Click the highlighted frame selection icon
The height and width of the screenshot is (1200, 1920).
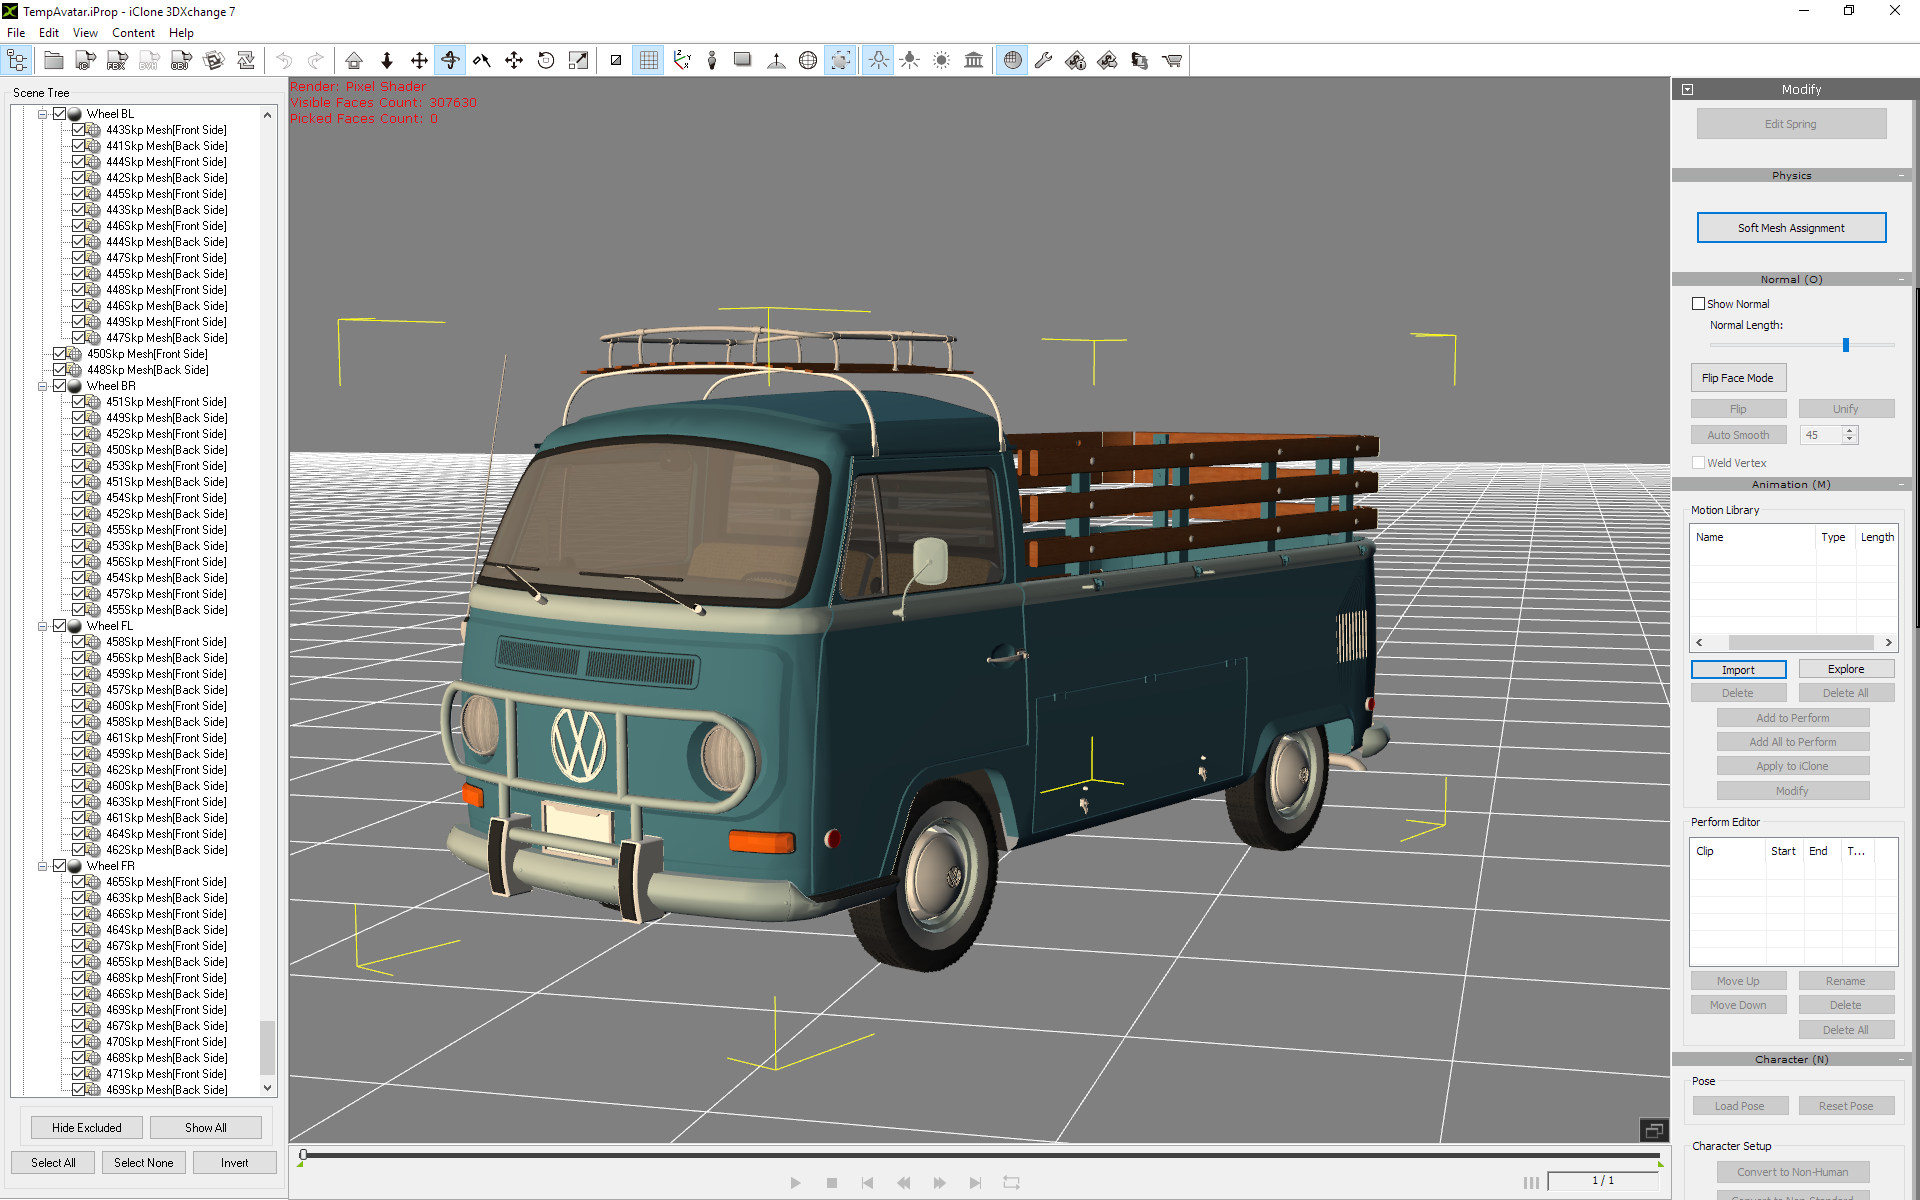pyautogui.click(x=841, y=61)
